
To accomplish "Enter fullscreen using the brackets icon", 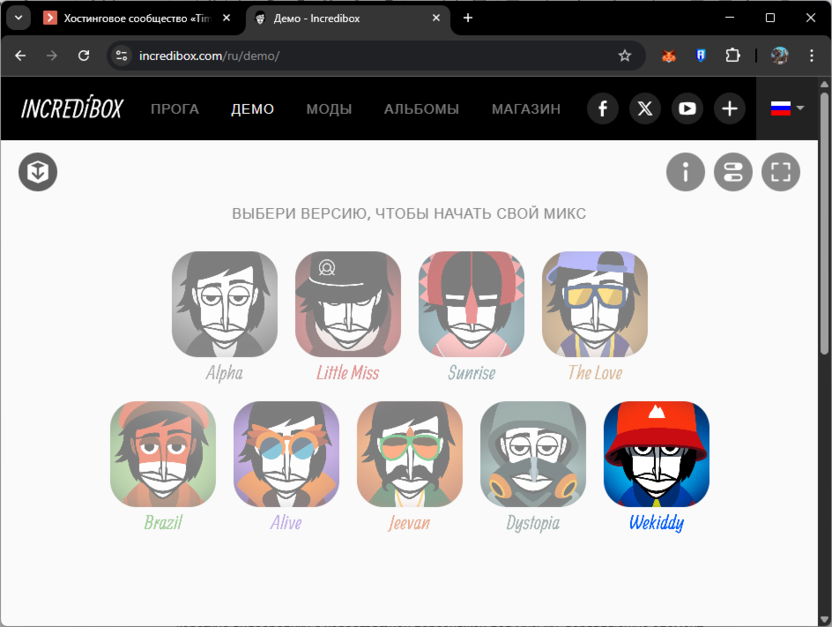I will (x=781, y=172).
